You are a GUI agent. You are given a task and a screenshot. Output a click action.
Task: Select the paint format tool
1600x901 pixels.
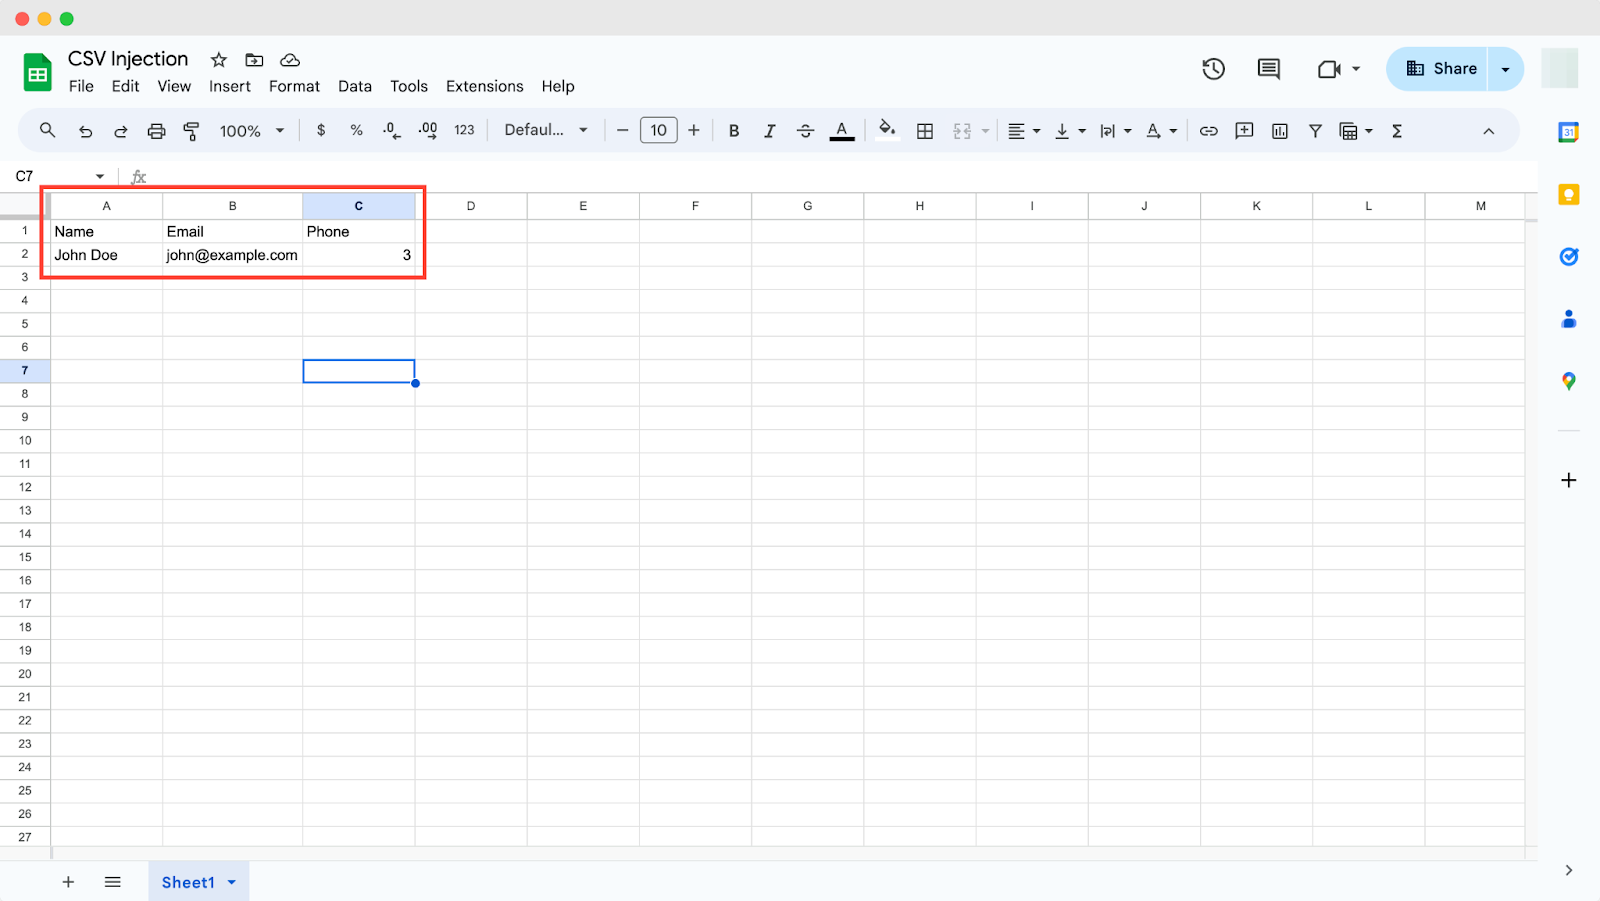click(x=191, y=130)
